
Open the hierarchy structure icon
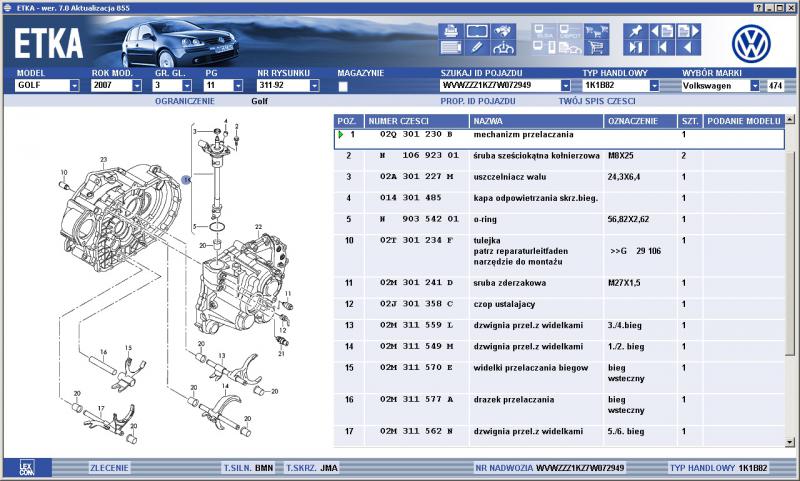pyautogui.click(x=503, y=48)
